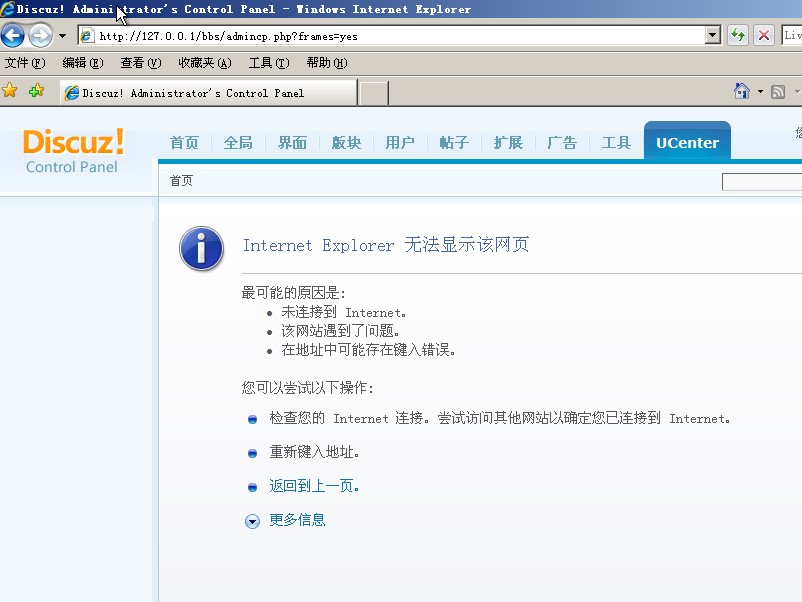Open the Favorites Center star icon

click(10, 91)
